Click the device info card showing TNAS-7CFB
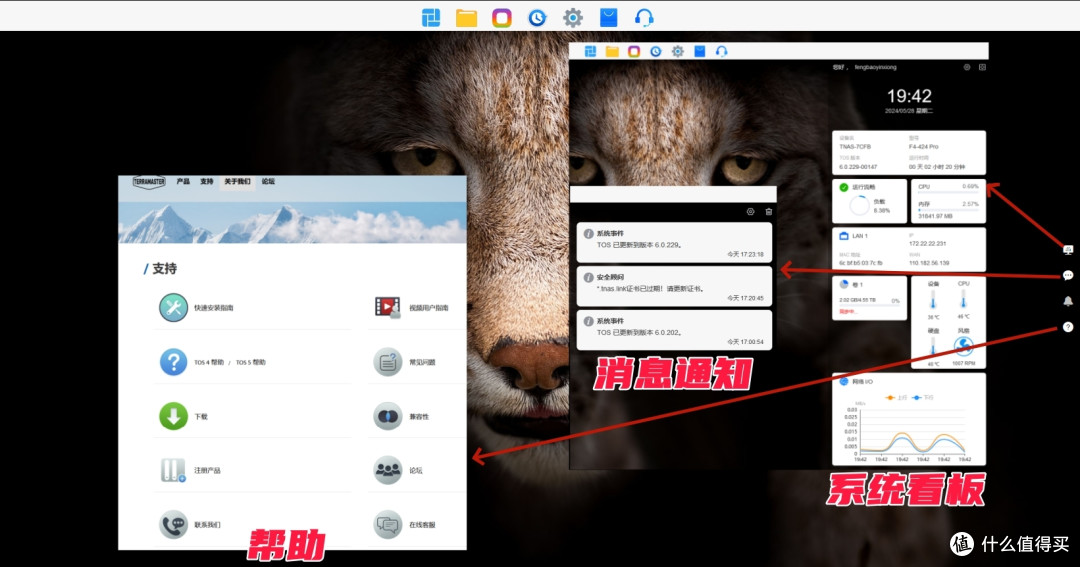Viewport: 1080px width, 567px height. [x=909, y=152]
